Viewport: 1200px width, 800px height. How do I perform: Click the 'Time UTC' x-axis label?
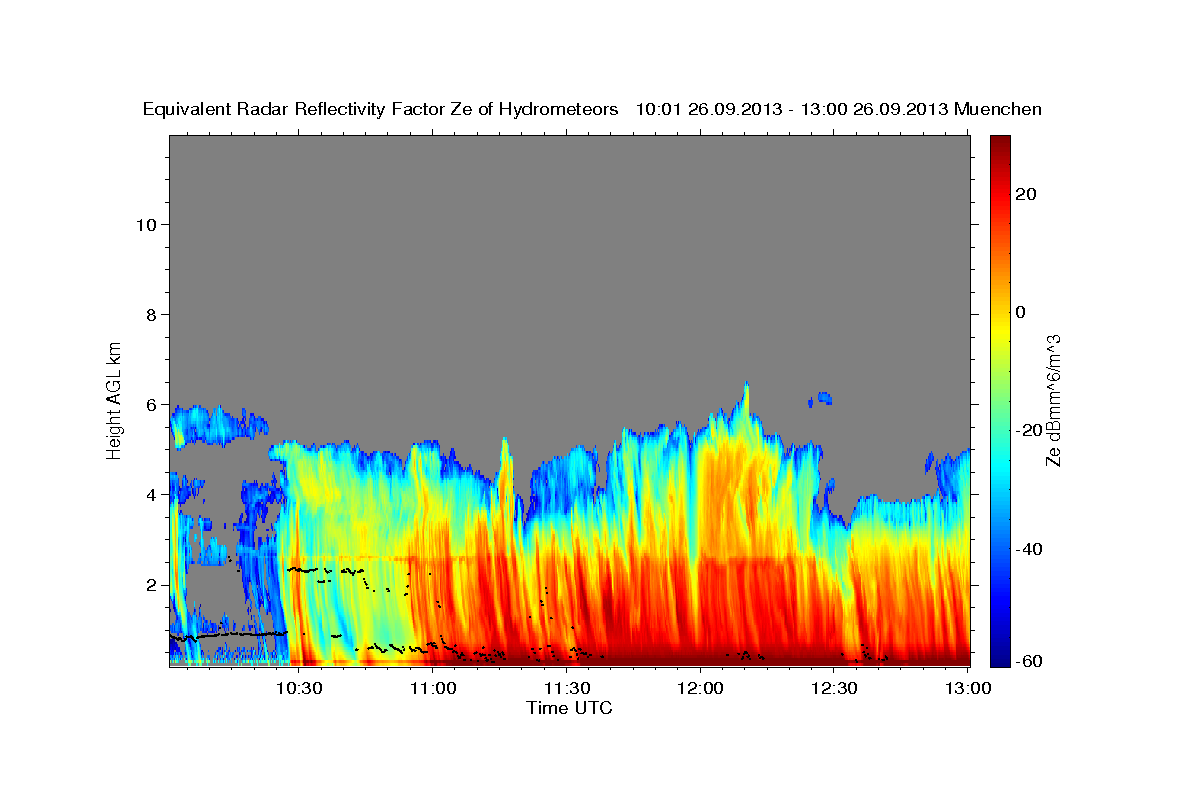coord(569,708)
